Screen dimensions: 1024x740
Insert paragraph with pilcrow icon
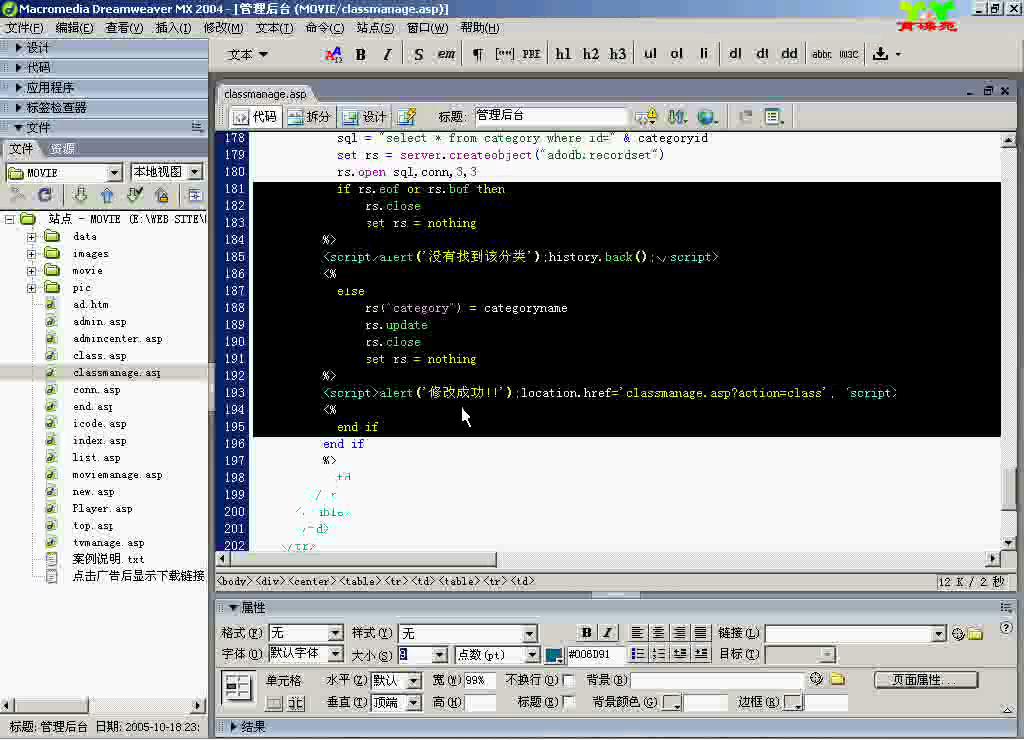coord(477,55)
